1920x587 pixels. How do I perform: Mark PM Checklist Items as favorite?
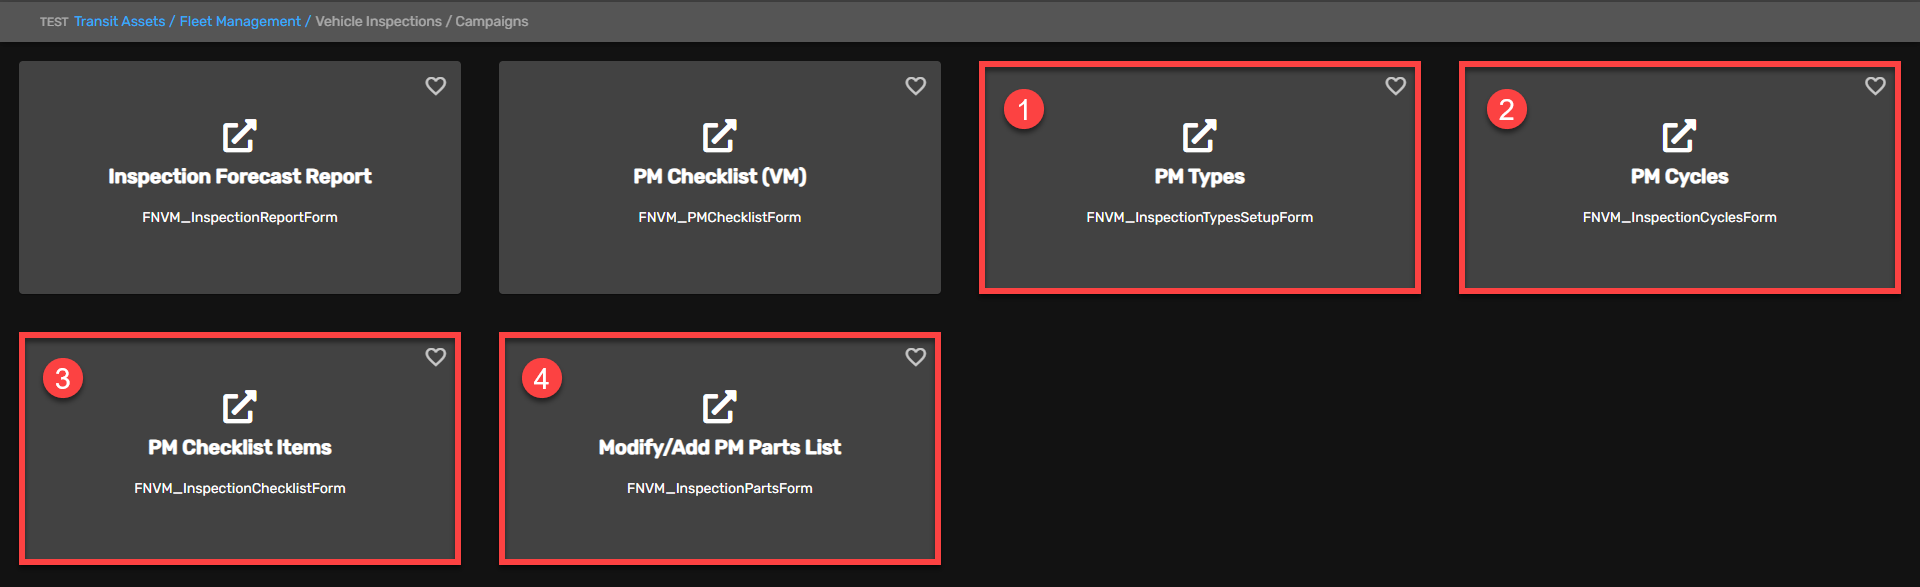[436, 357]
